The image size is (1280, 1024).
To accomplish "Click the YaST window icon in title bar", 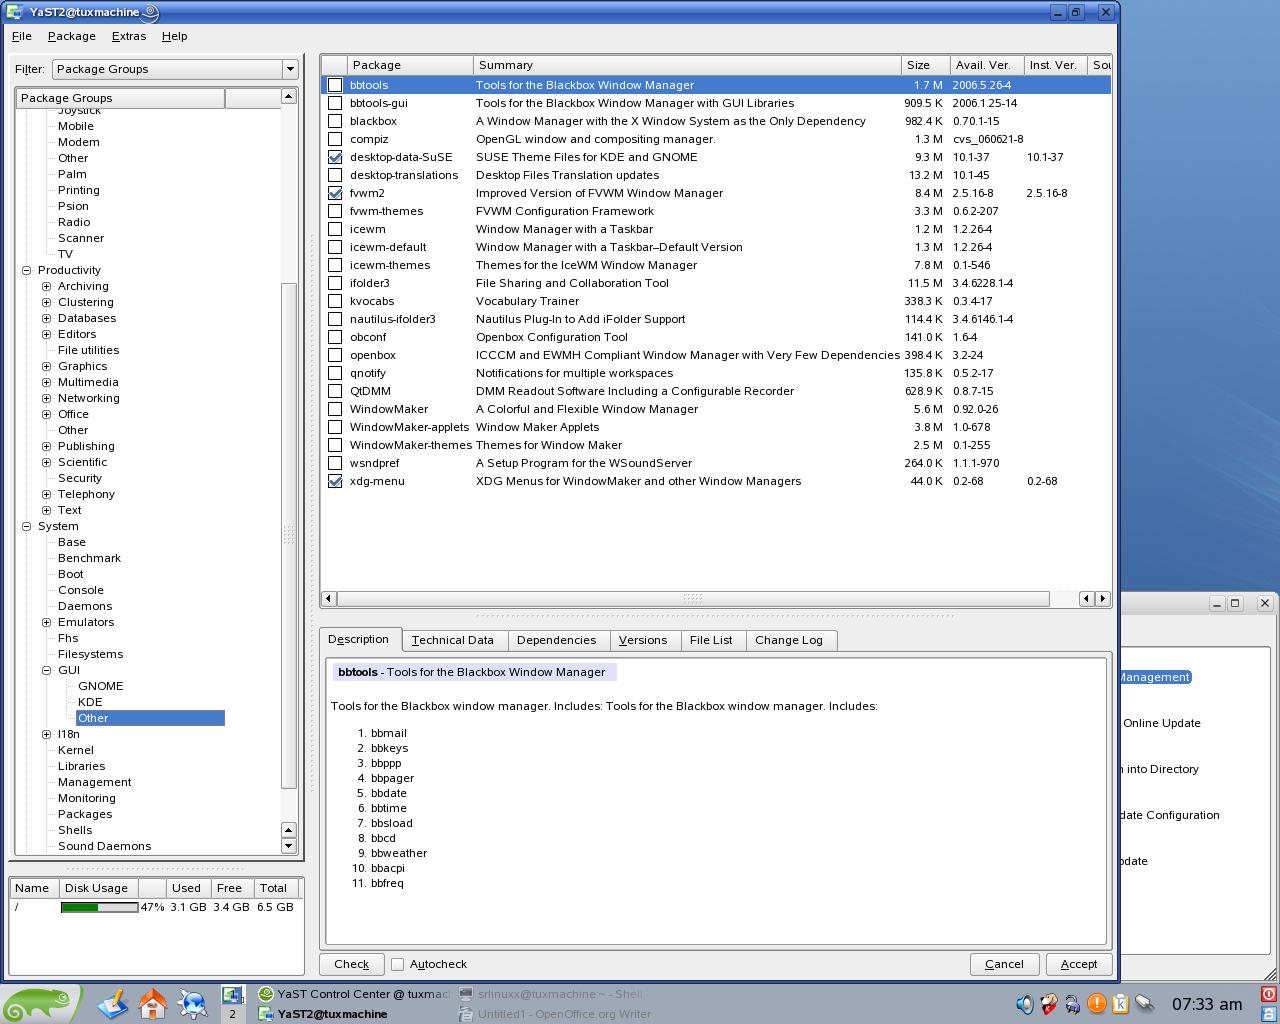I will click(13, 12).
